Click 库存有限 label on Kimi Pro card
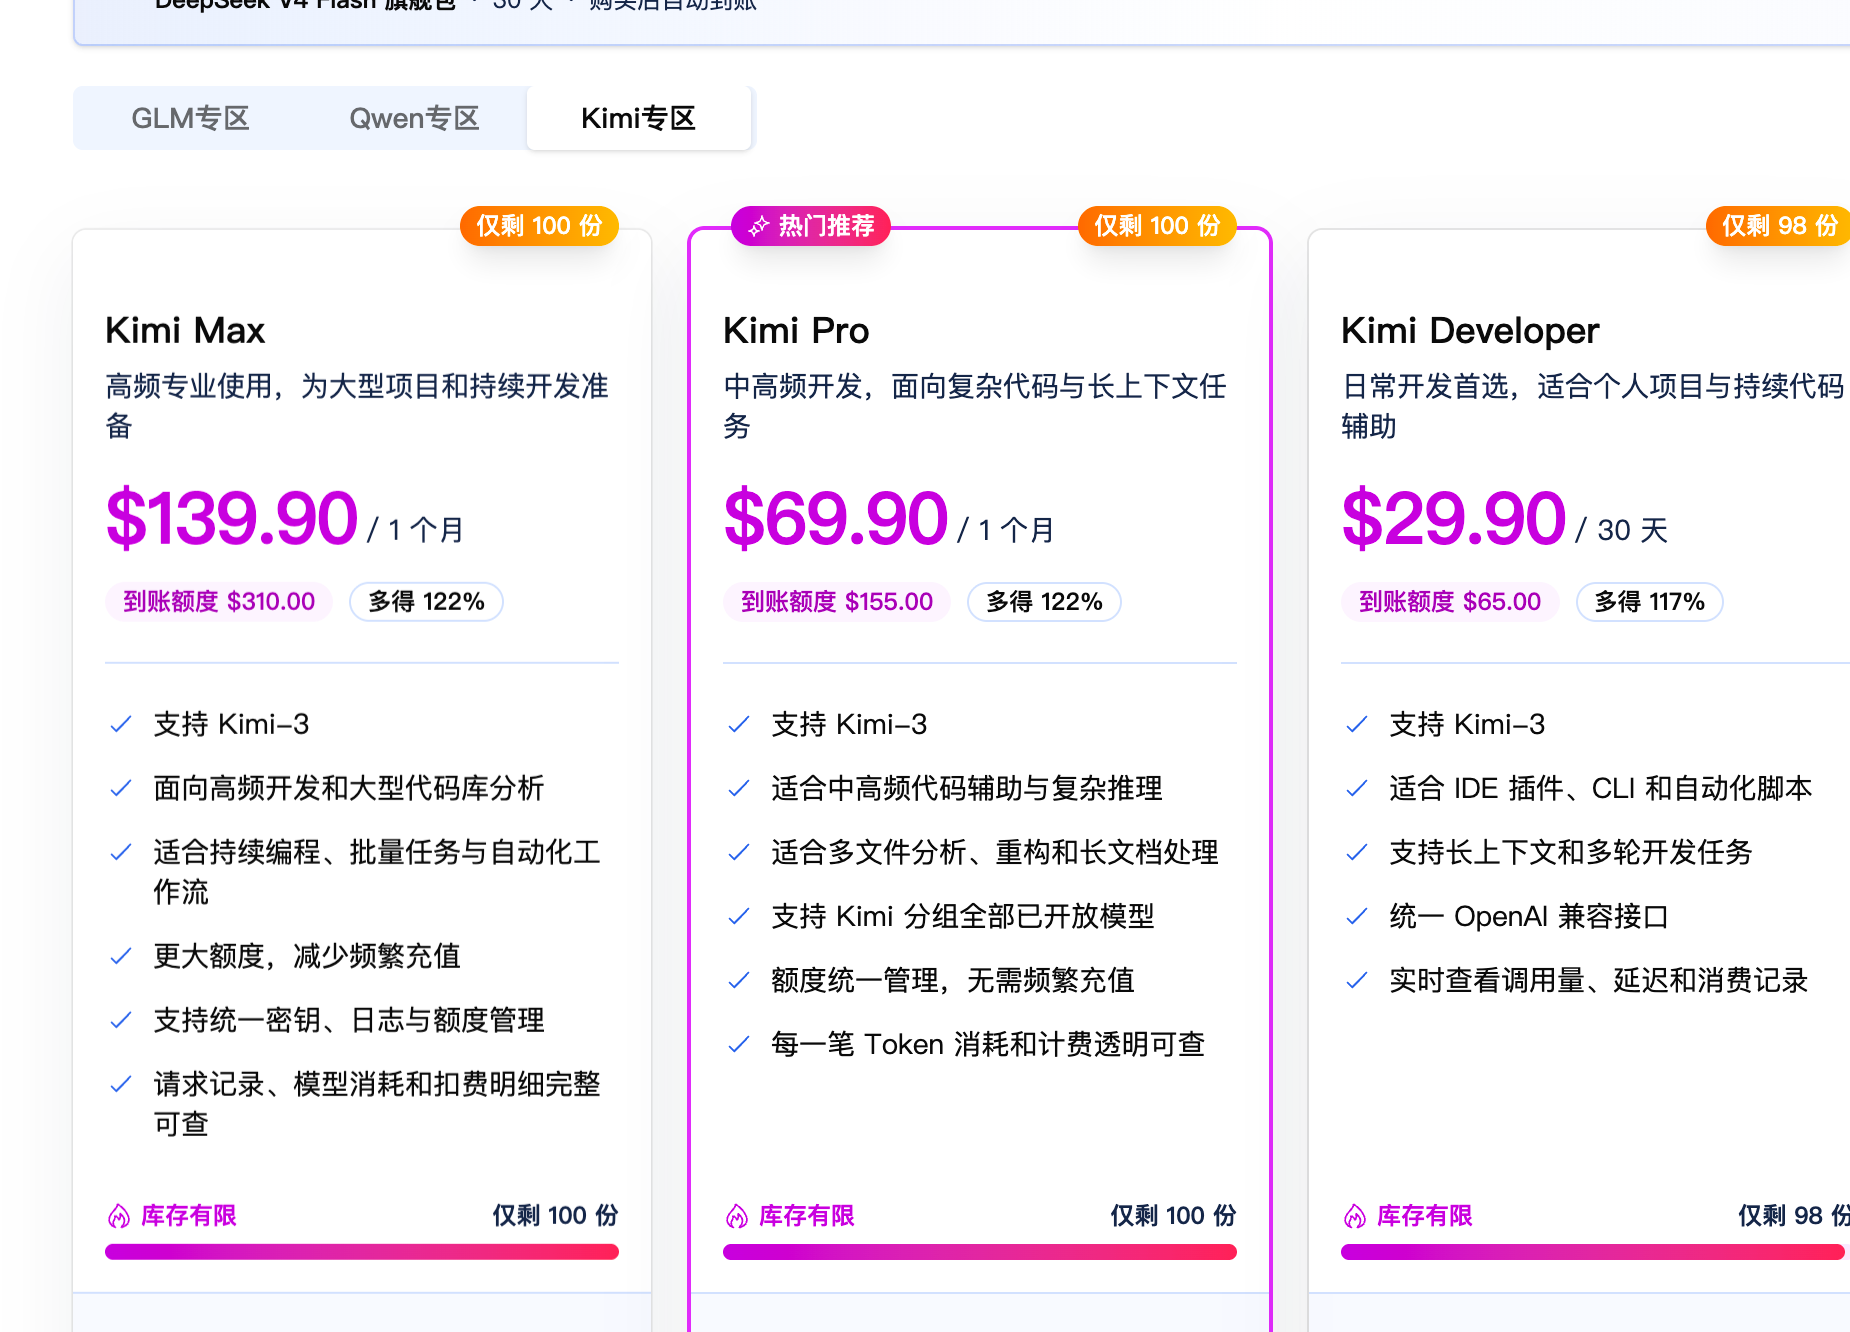This screenshot has width=1850, height=1332. (x=806, y=1216)
